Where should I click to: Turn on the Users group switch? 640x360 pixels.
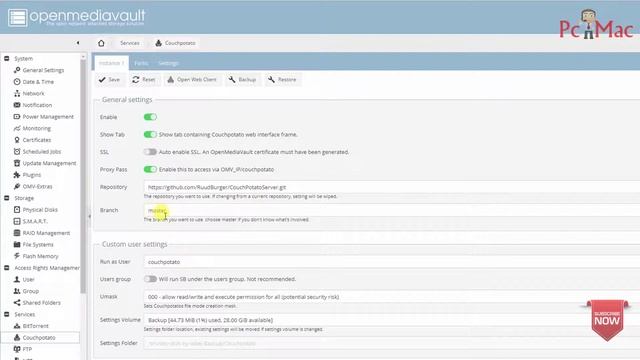(150, 279)
